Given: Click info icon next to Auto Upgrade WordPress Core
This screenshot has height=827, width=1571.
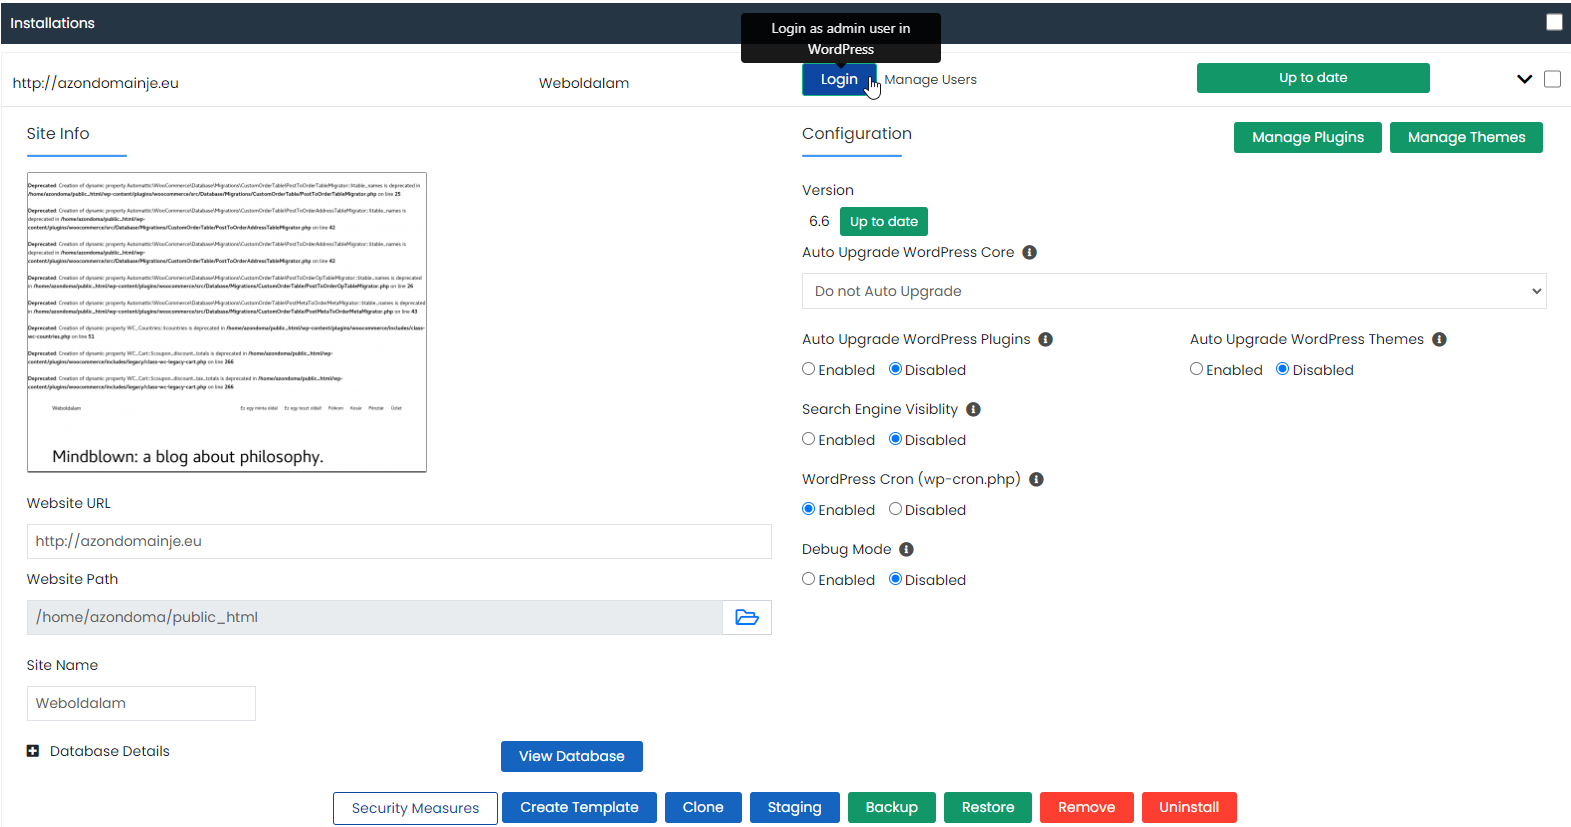Looking at the screenshot, I should coord(1029,252).
